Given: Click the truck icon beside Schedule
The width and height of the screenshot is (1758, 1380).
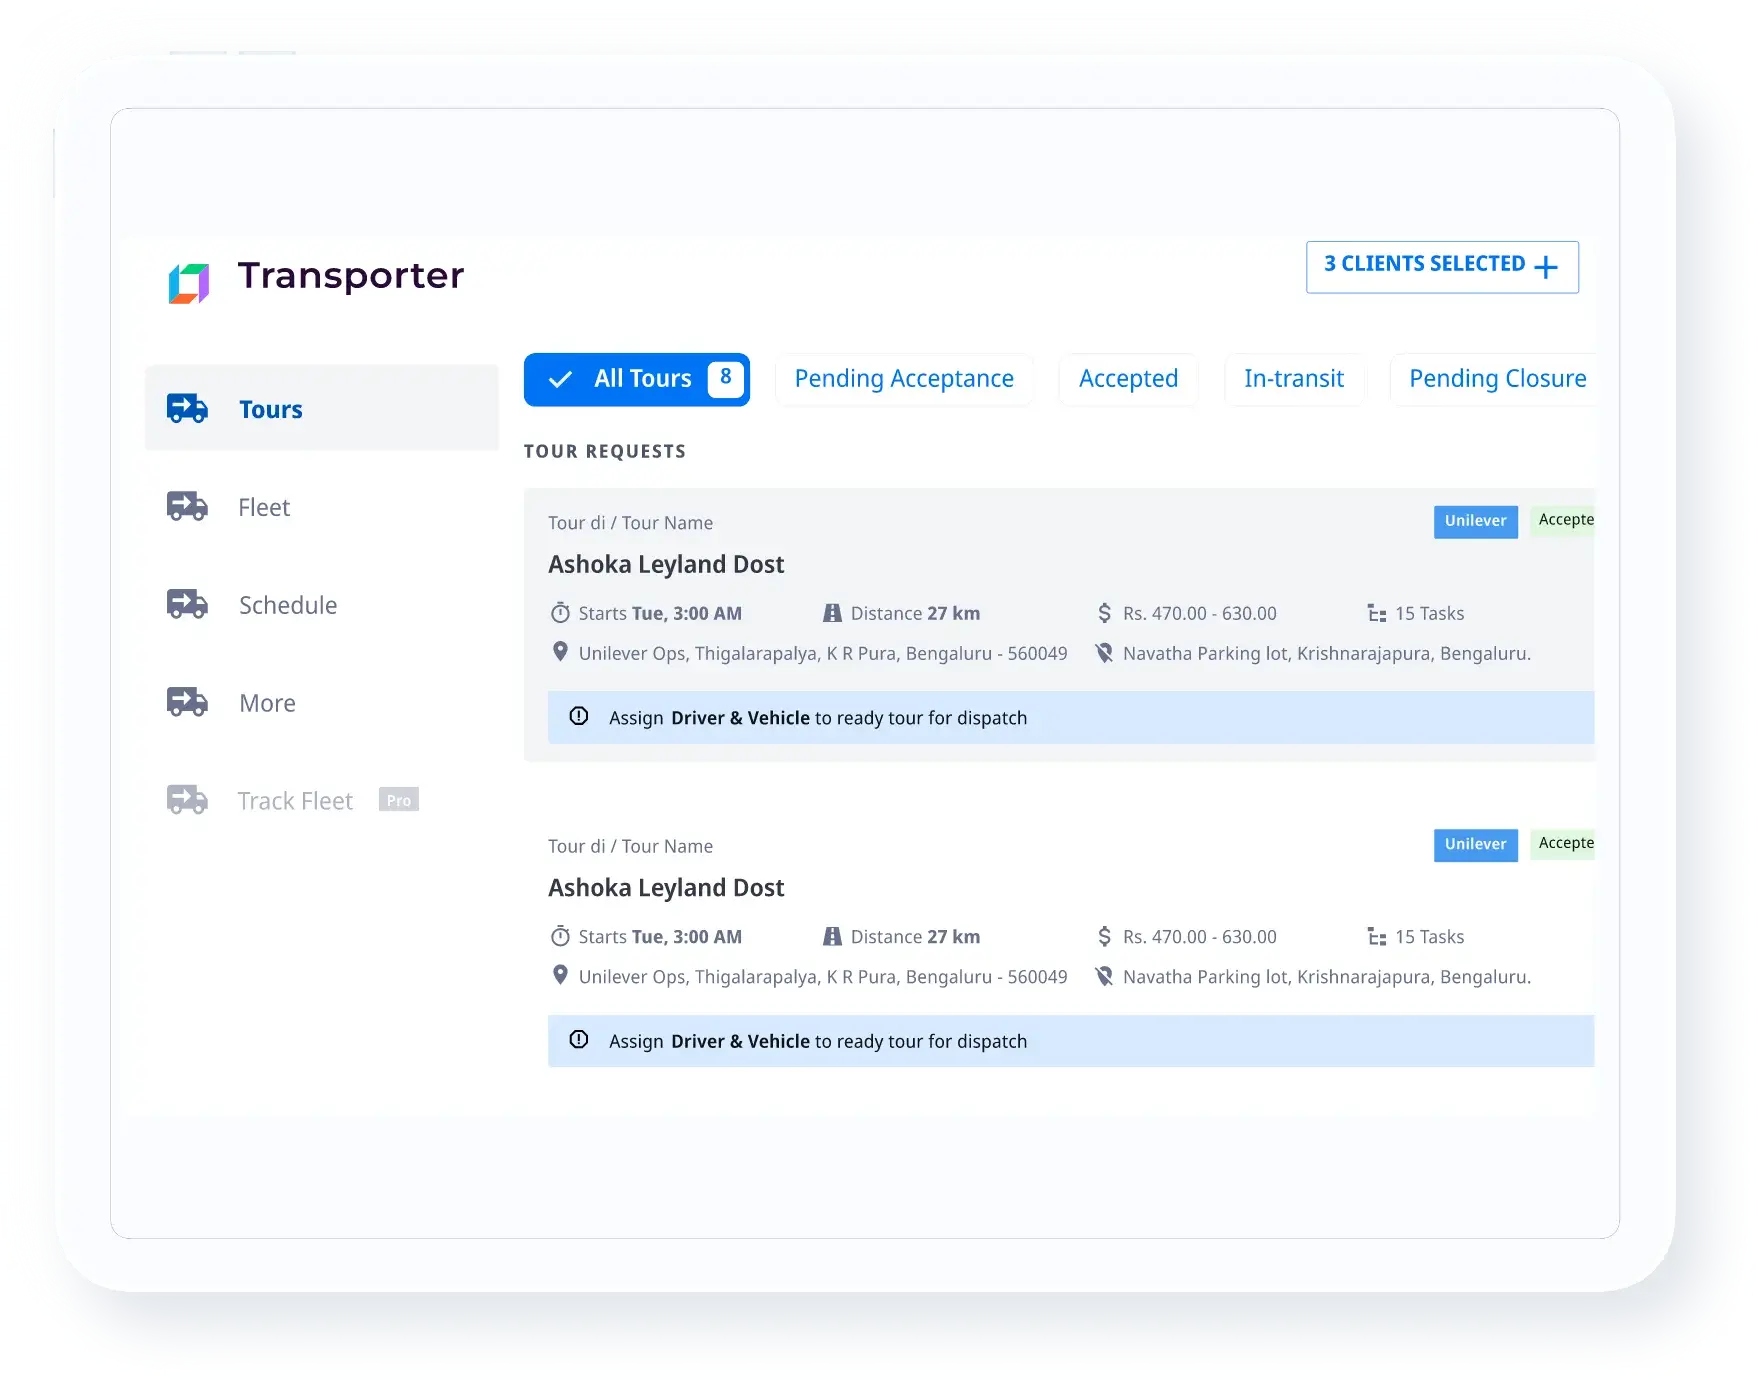Looking at the screenshot, I should (187, 604).
